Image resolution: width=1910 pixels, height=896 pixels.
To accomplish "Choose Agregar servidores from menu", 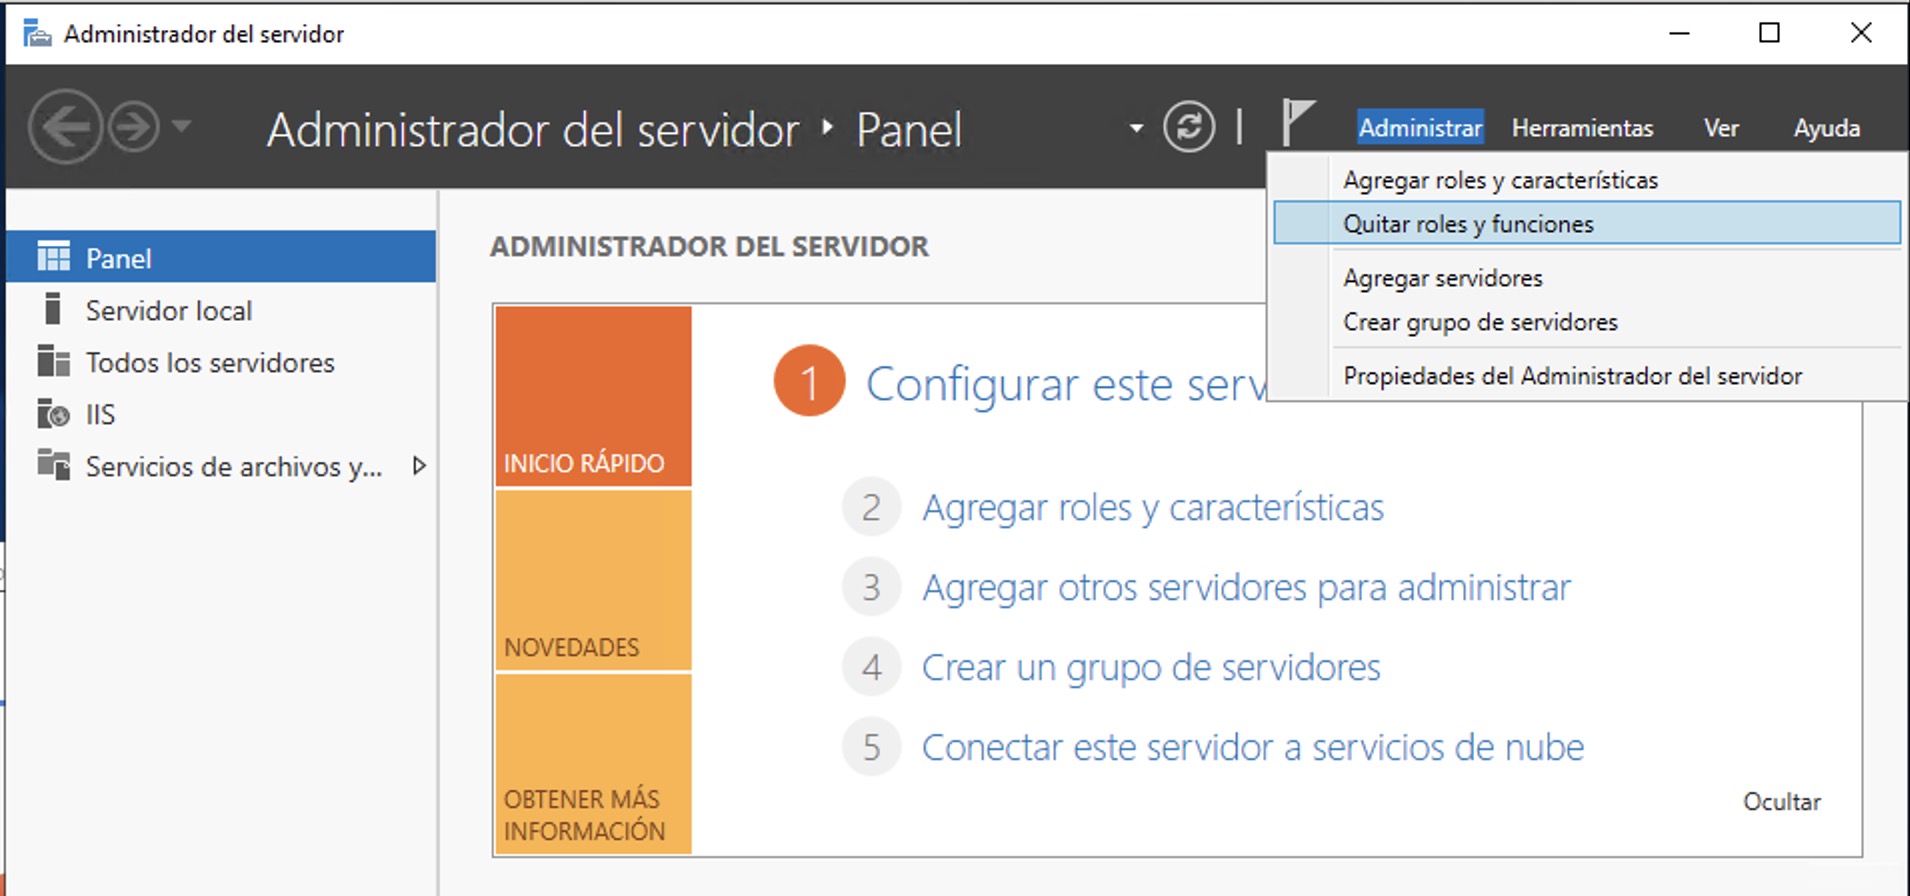I will click(1587, 278).
